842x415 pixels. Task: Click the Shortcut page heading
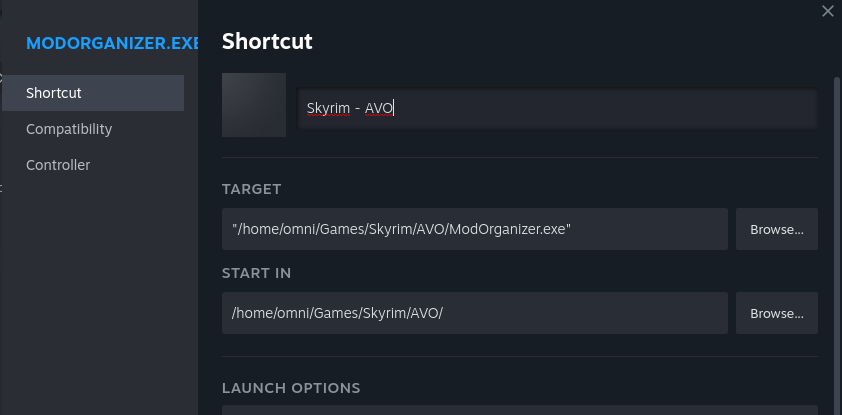267,41
